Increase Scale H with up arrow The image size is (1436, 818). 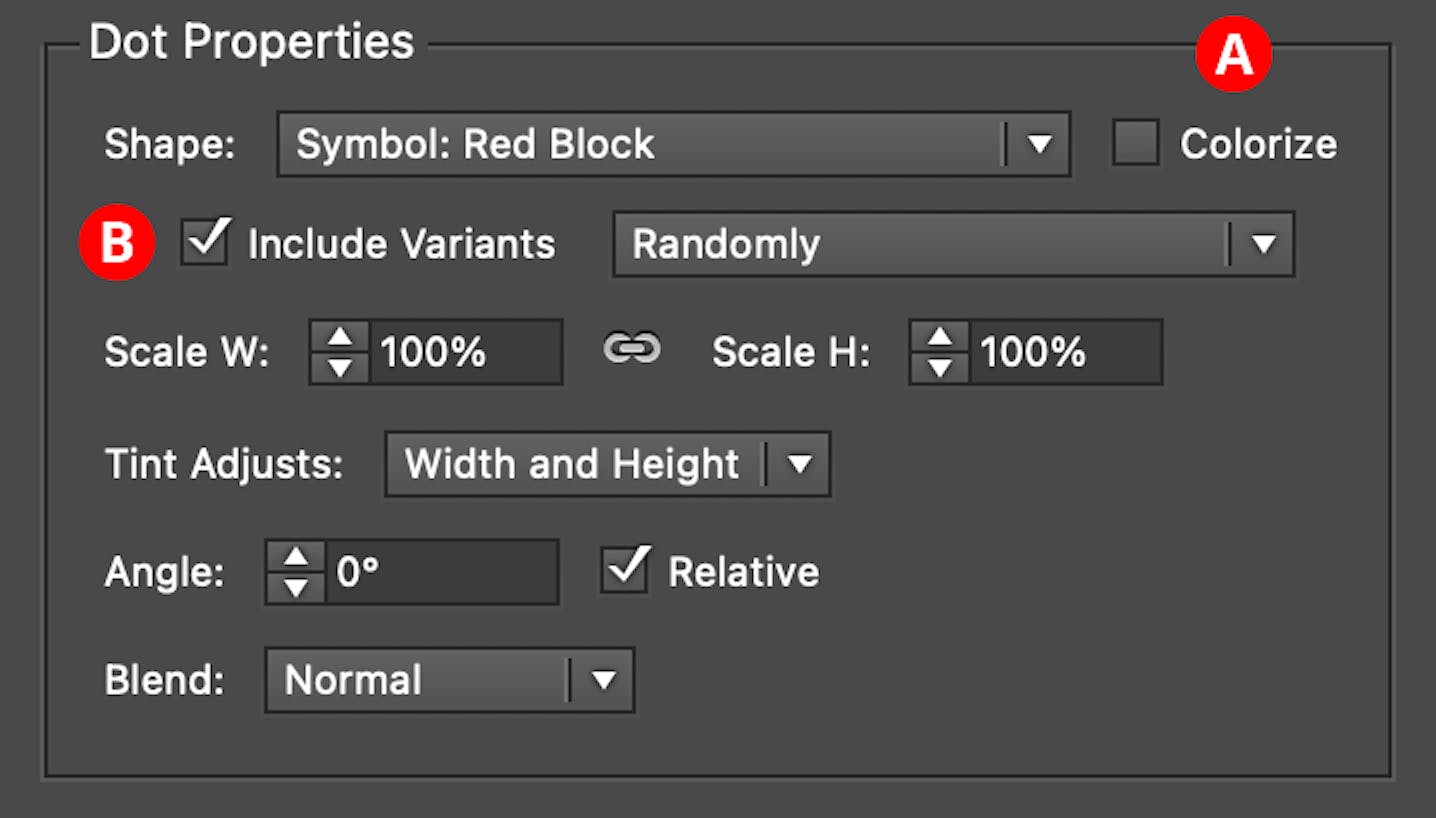click(x=940, y=337)
